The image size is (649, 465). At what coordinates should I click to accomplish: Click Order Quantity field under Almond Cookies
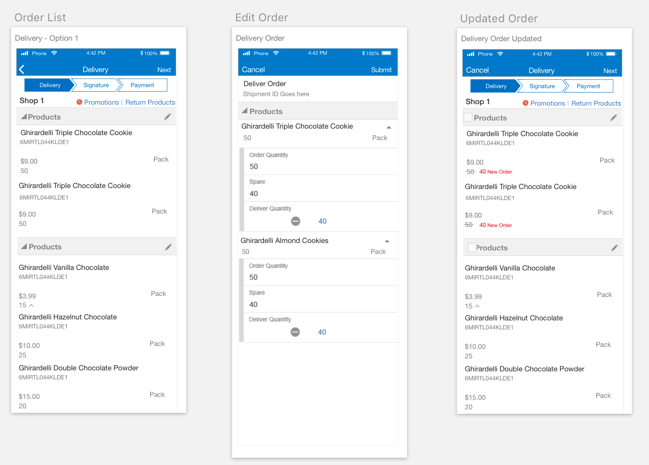(321, 272)
